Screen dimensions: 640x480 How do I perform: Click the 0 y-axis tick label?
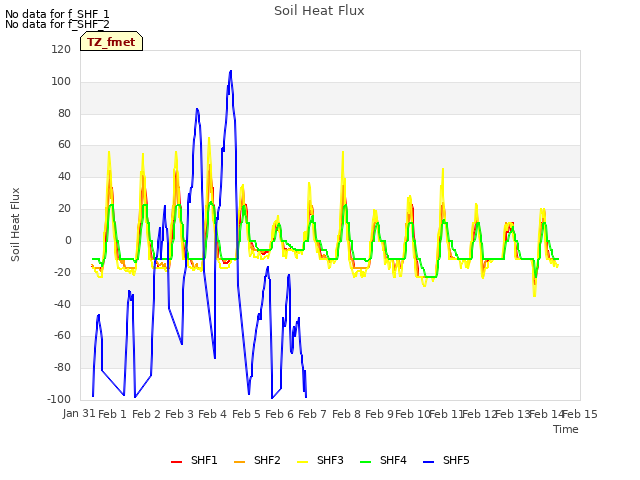[x=68, y=240]
